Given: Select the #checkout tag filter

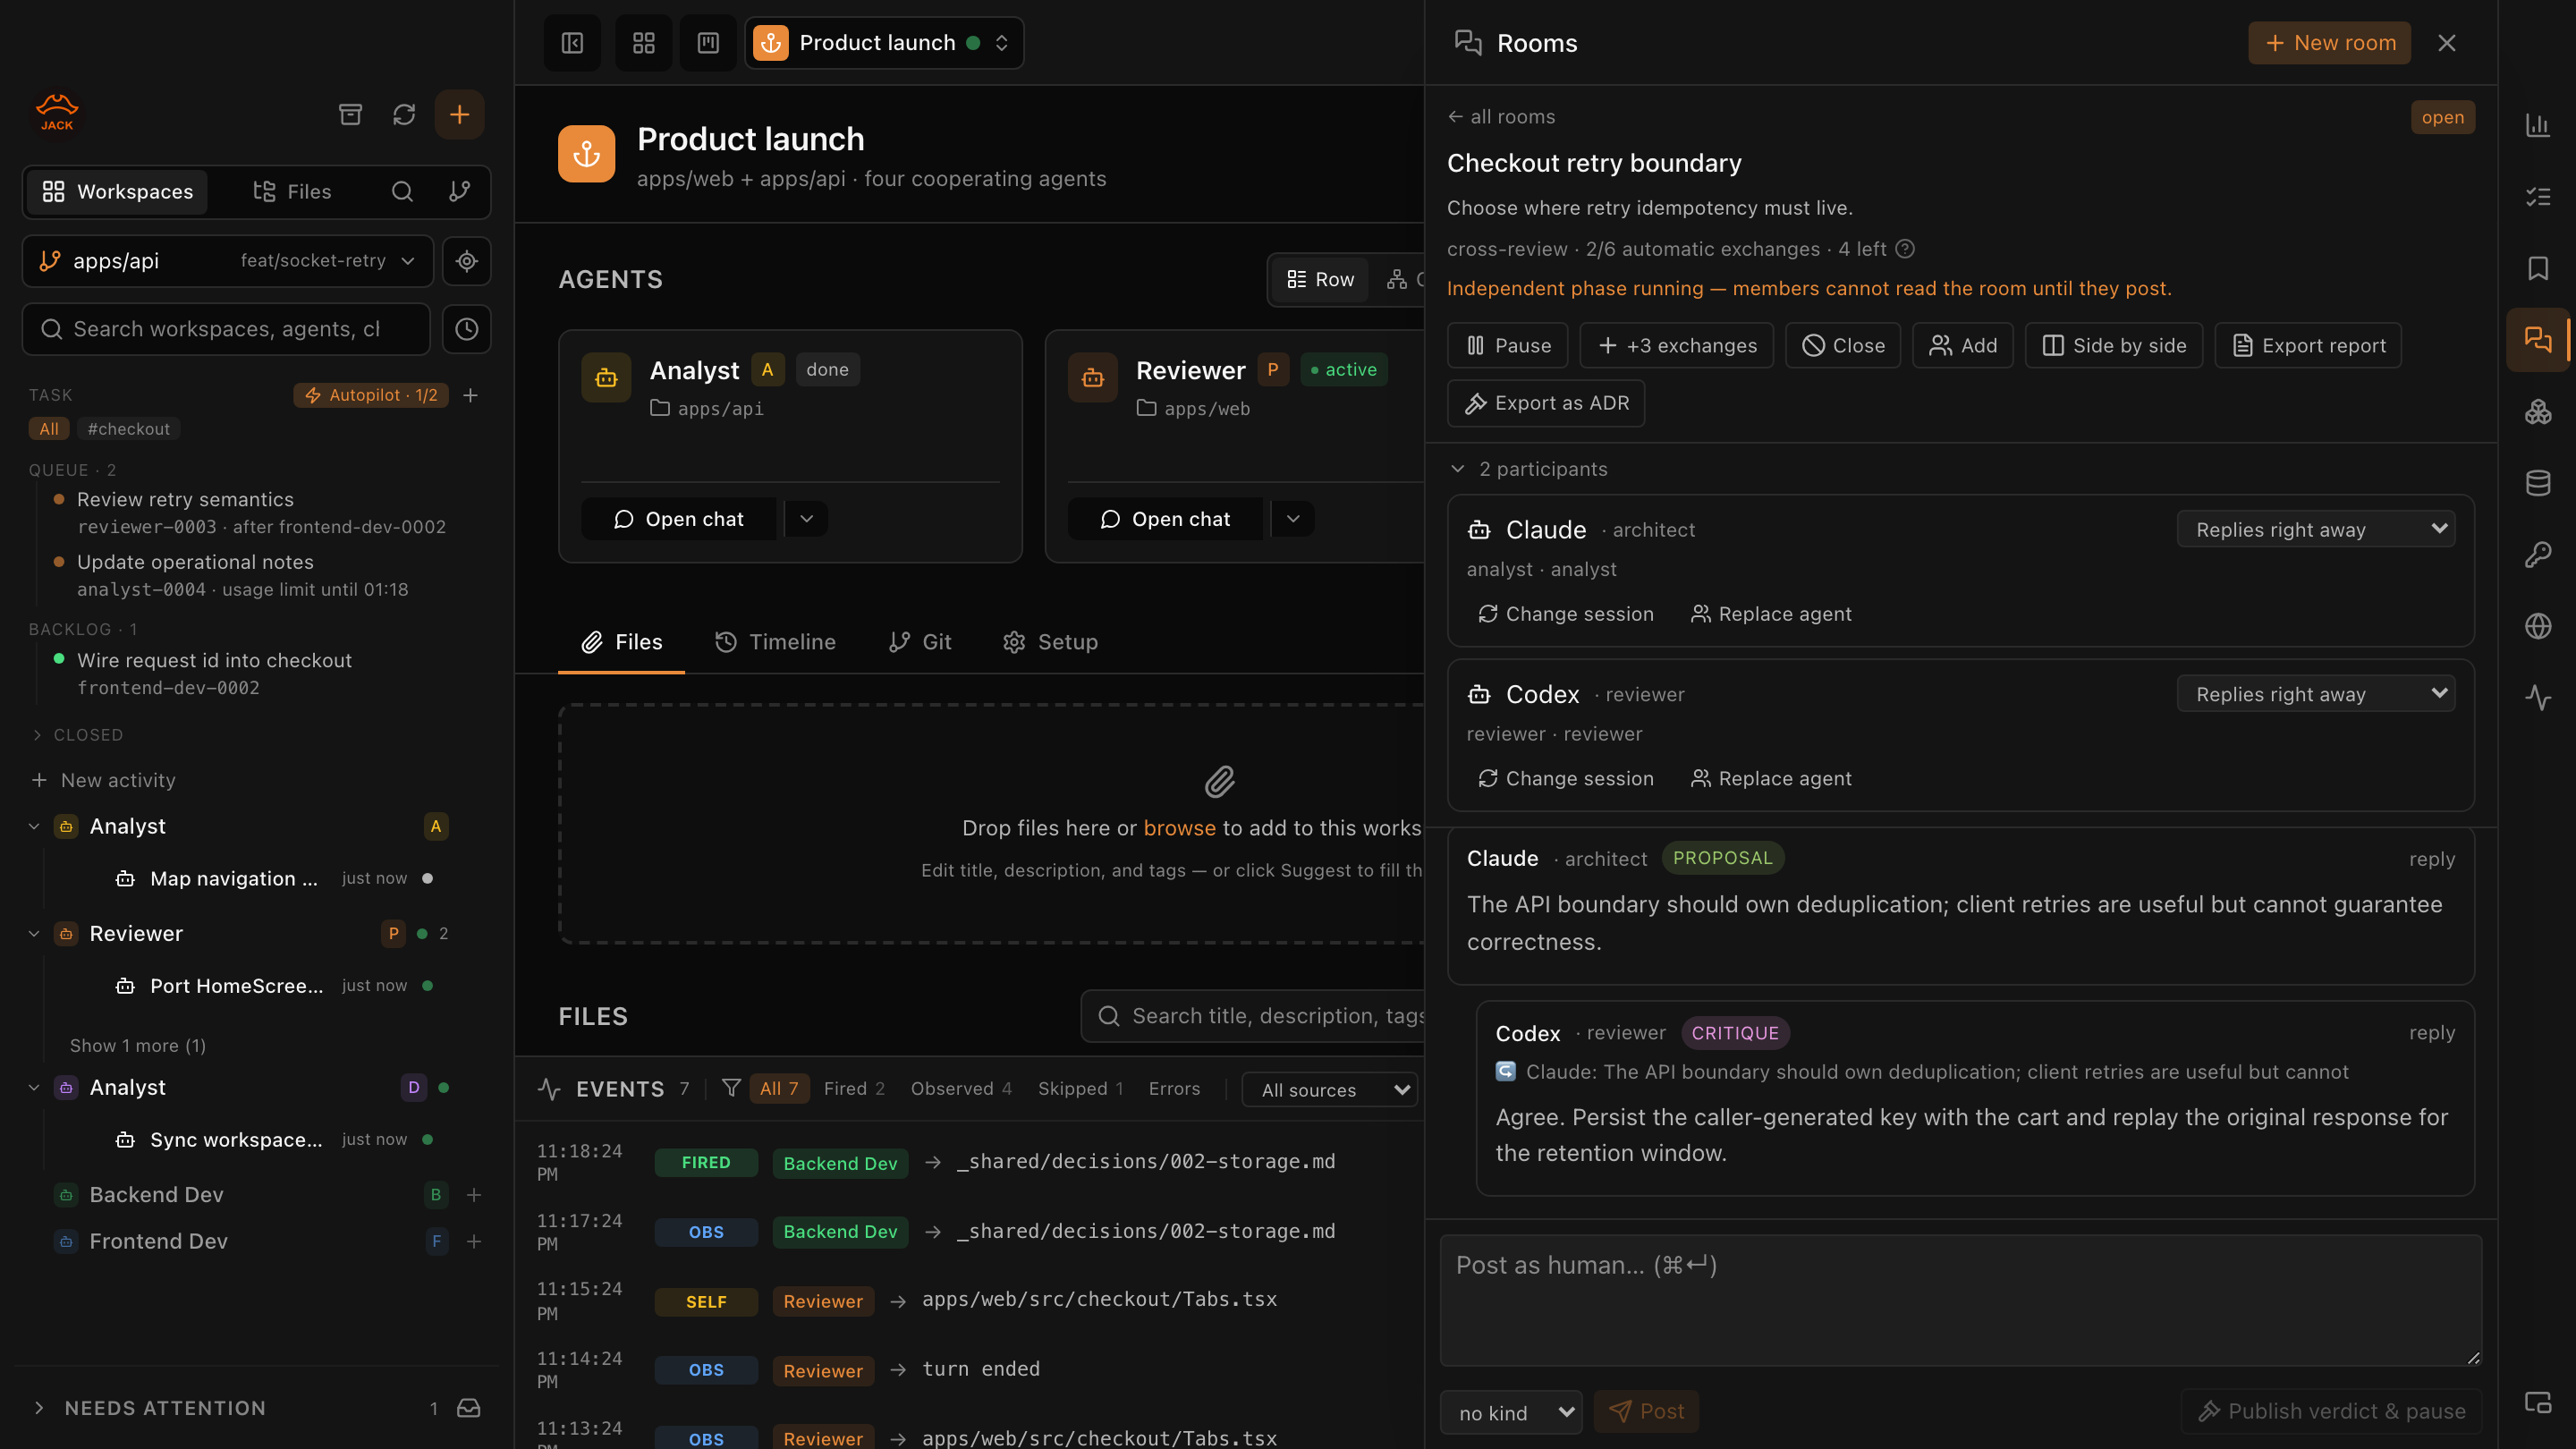Looking at the screenshot, I should point(129,429).
